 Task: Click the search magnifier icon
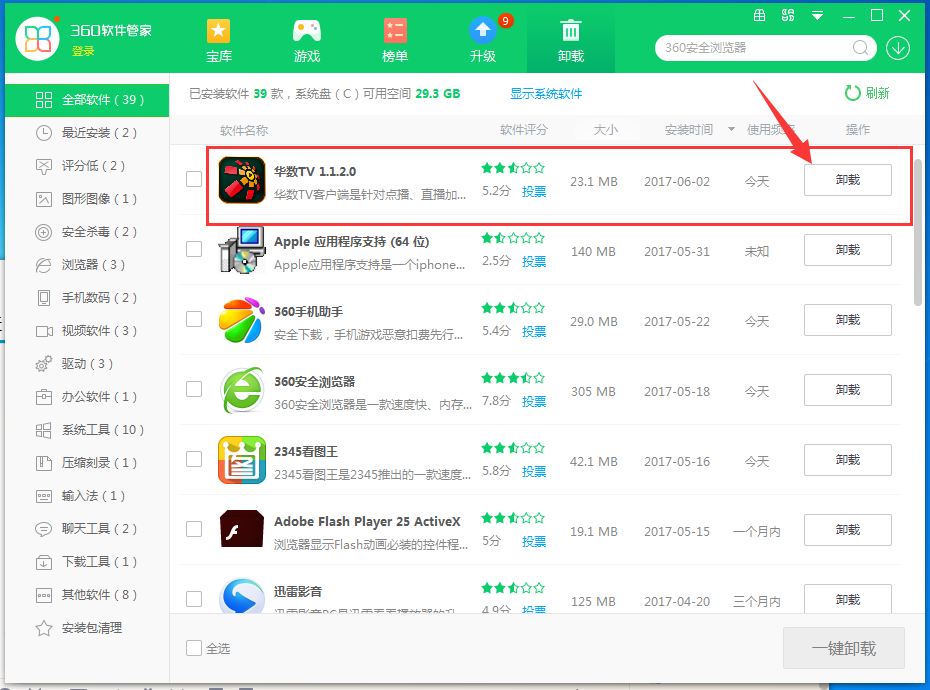tap(861, 47)
